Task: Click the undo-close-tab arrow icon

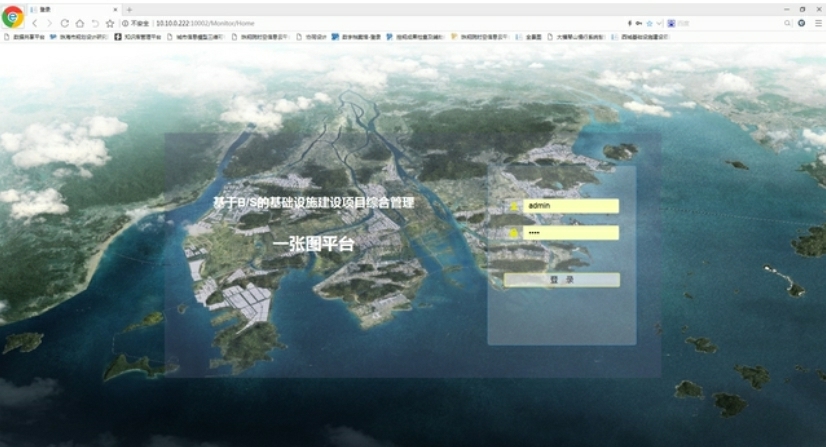Action: click(94, 22)
